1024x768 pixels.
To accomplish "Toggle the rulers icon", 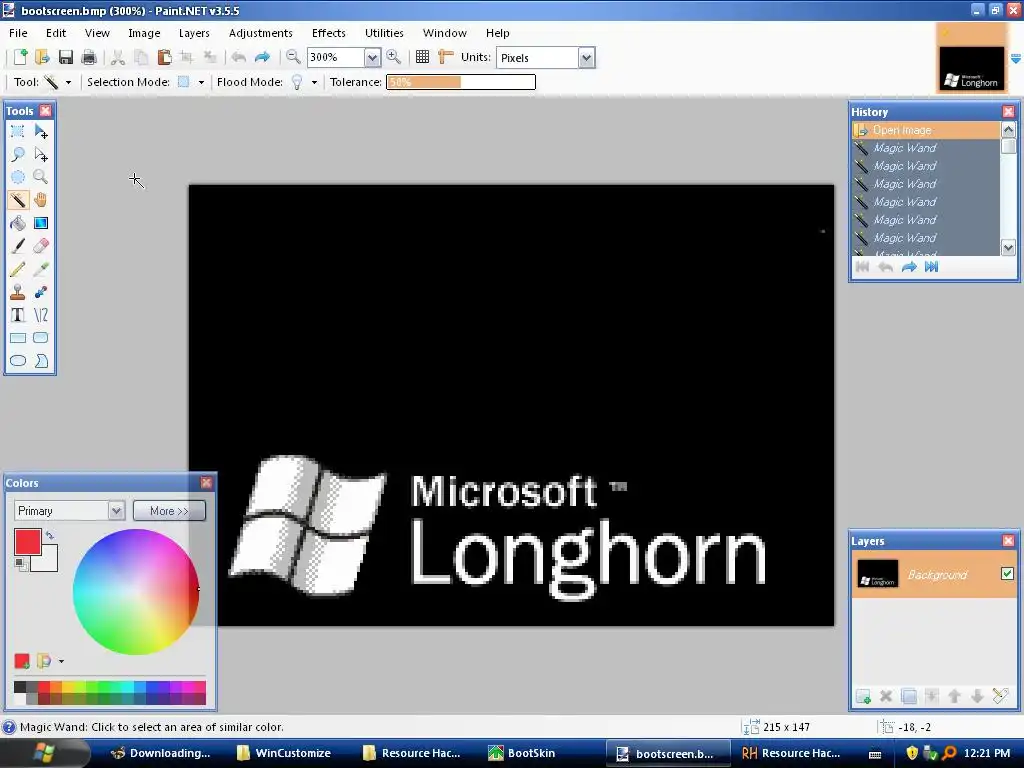I will [x=445, y=57].
